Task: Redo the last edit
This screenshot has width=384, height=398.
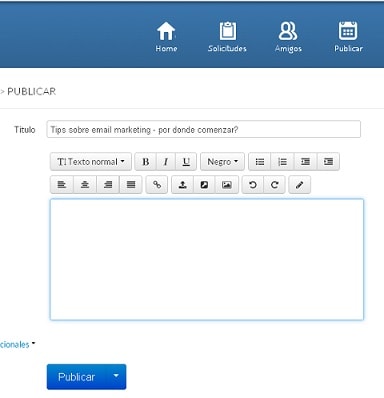Action: tap(275, 185)
